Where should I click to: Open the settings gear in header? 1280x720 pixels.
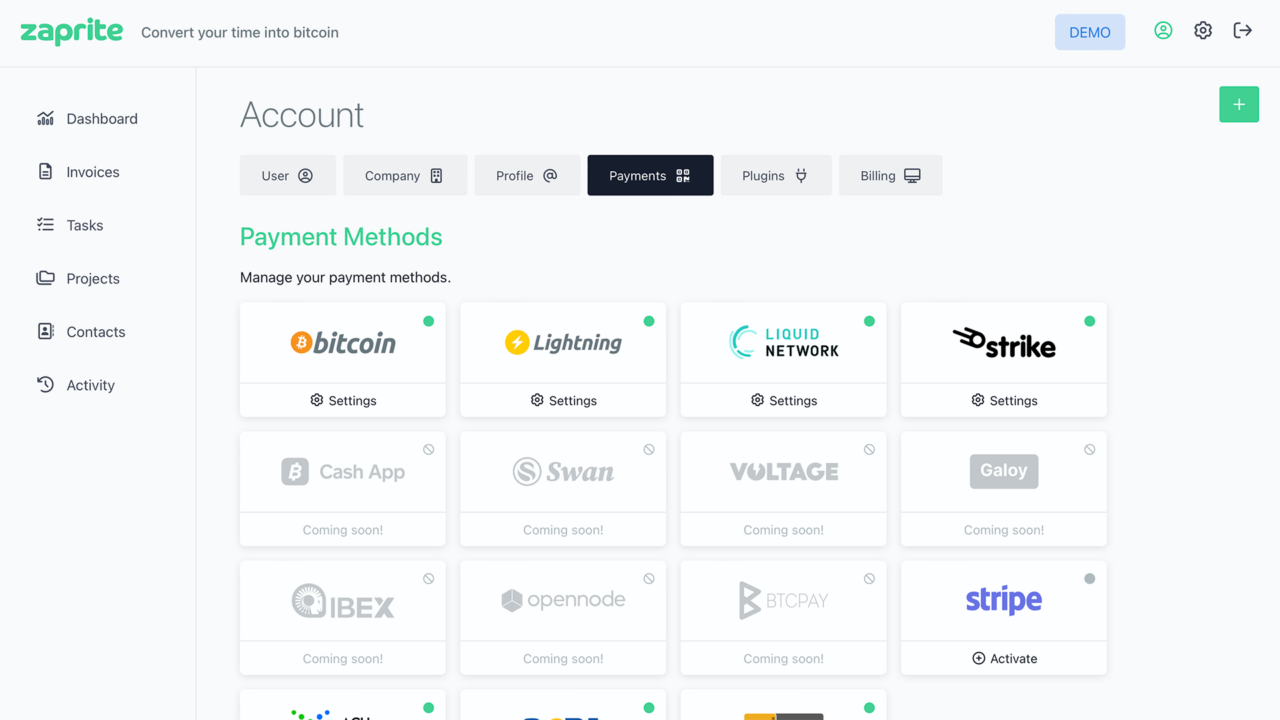[x=1203, y=31]
